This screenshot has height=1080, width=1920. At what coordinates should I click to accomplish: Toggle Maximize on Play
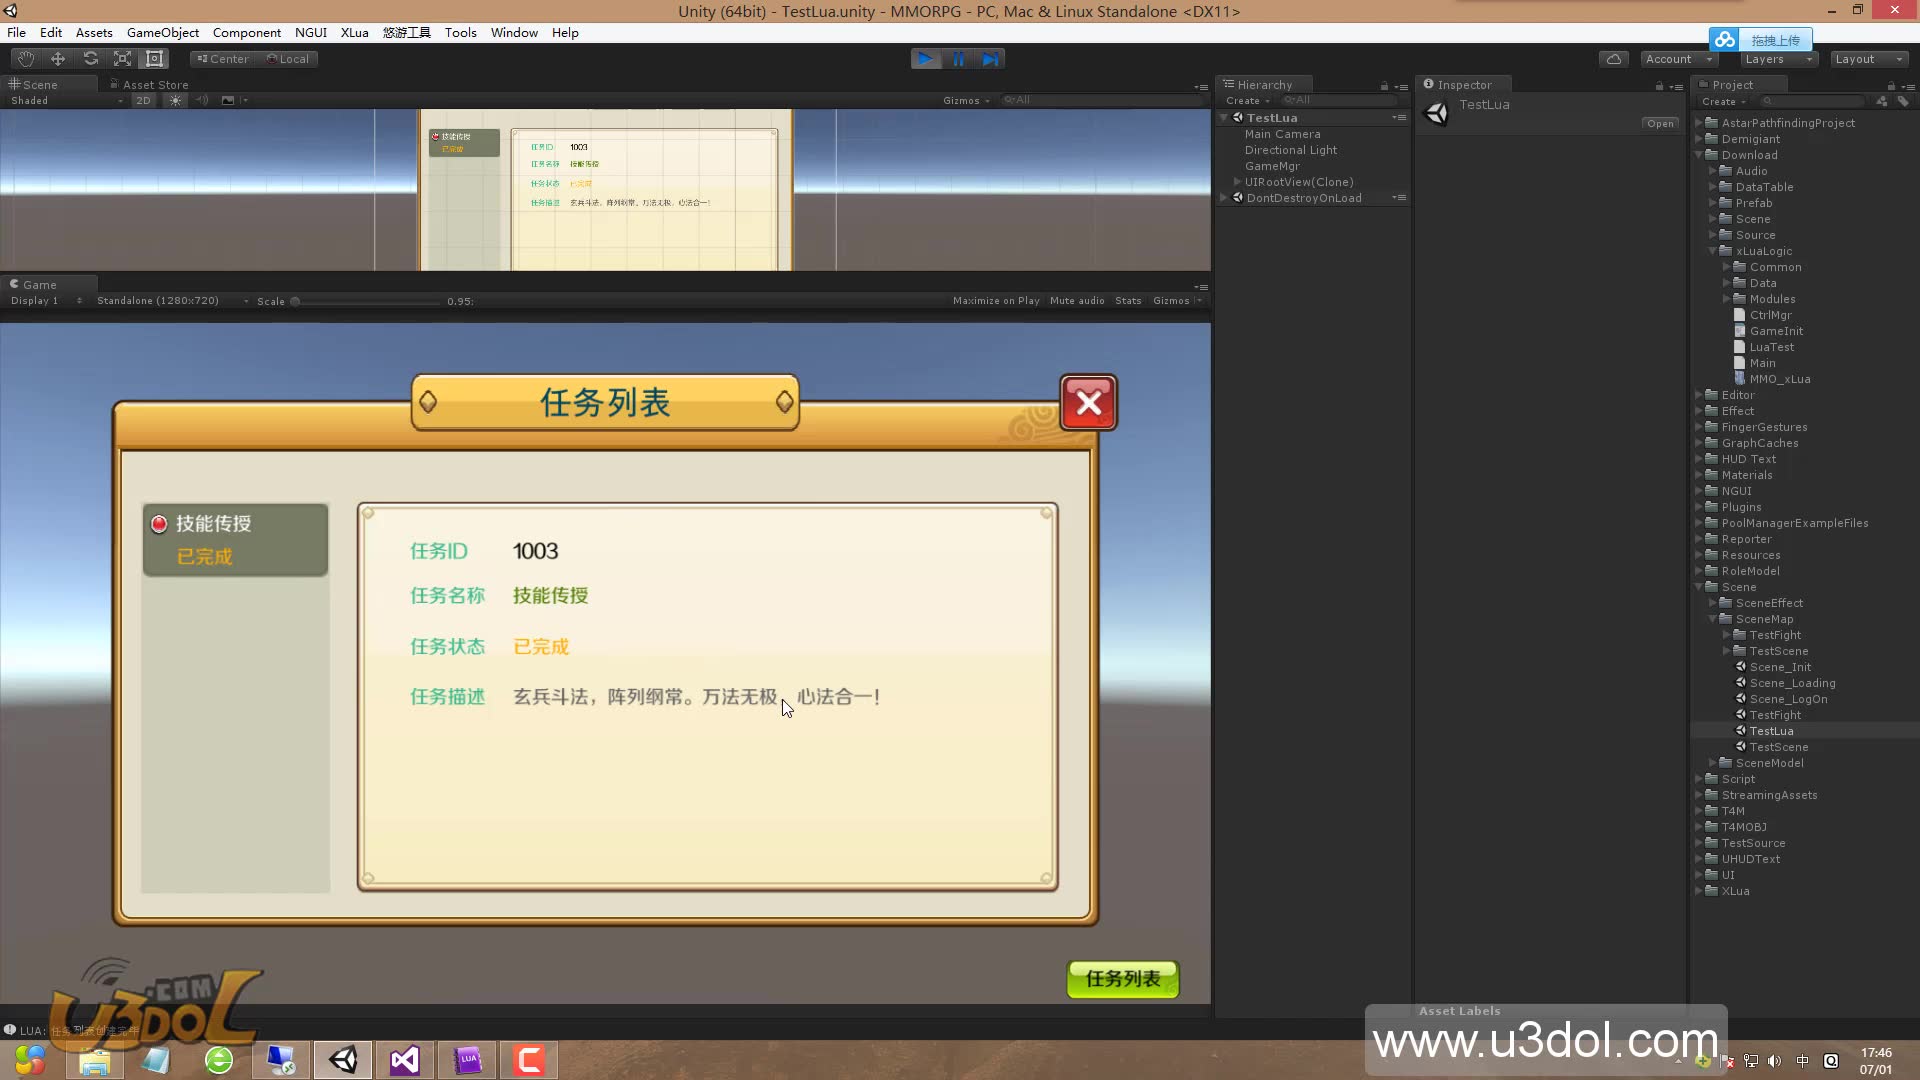[x=995, y=300]
